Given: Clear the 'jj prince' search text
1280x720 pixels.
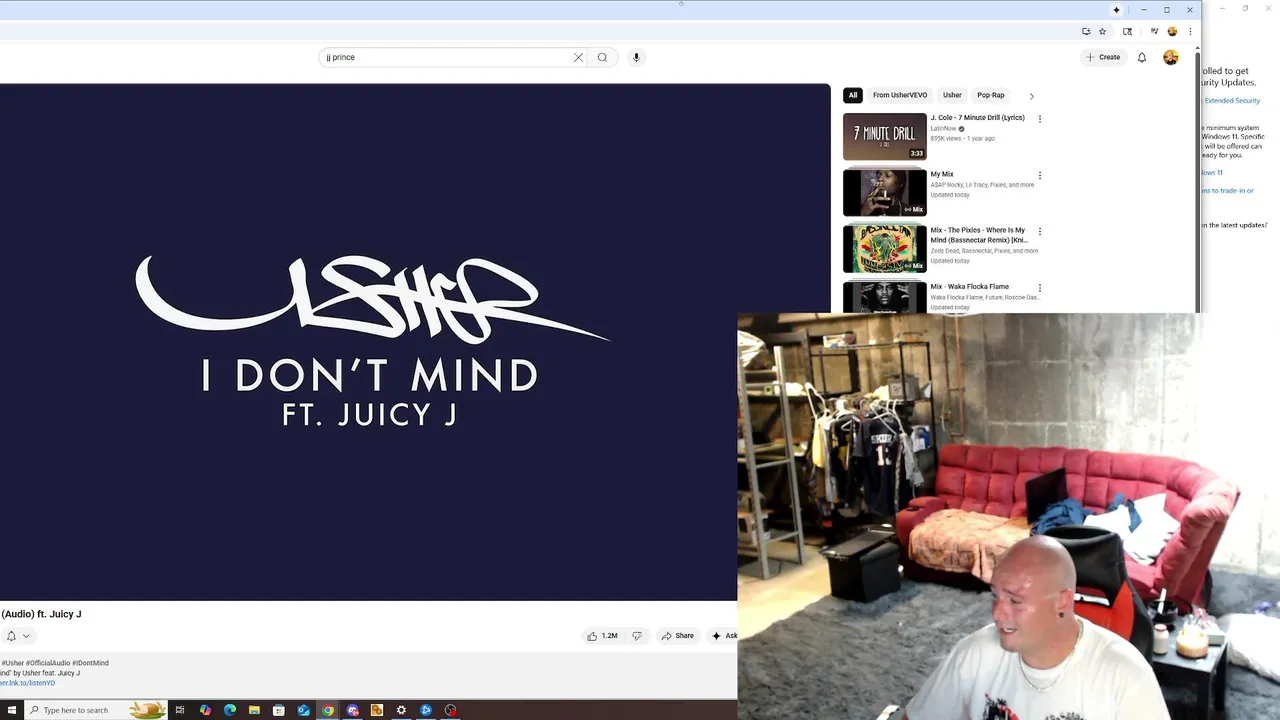Looking at the screenshot, I should tap(578, 57).
